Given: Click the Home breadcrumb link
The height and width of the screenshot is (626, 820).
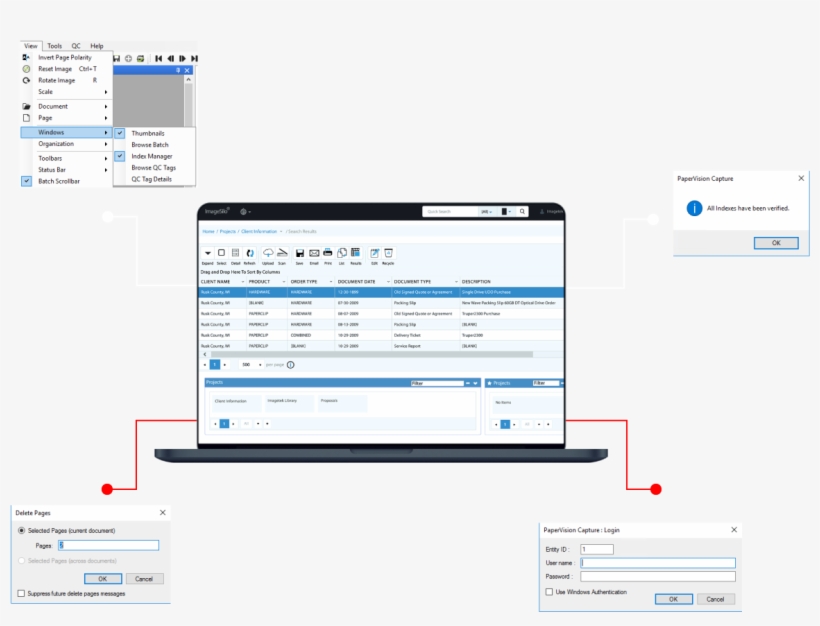Looking at the screenshot, I should tap(208, 232).
